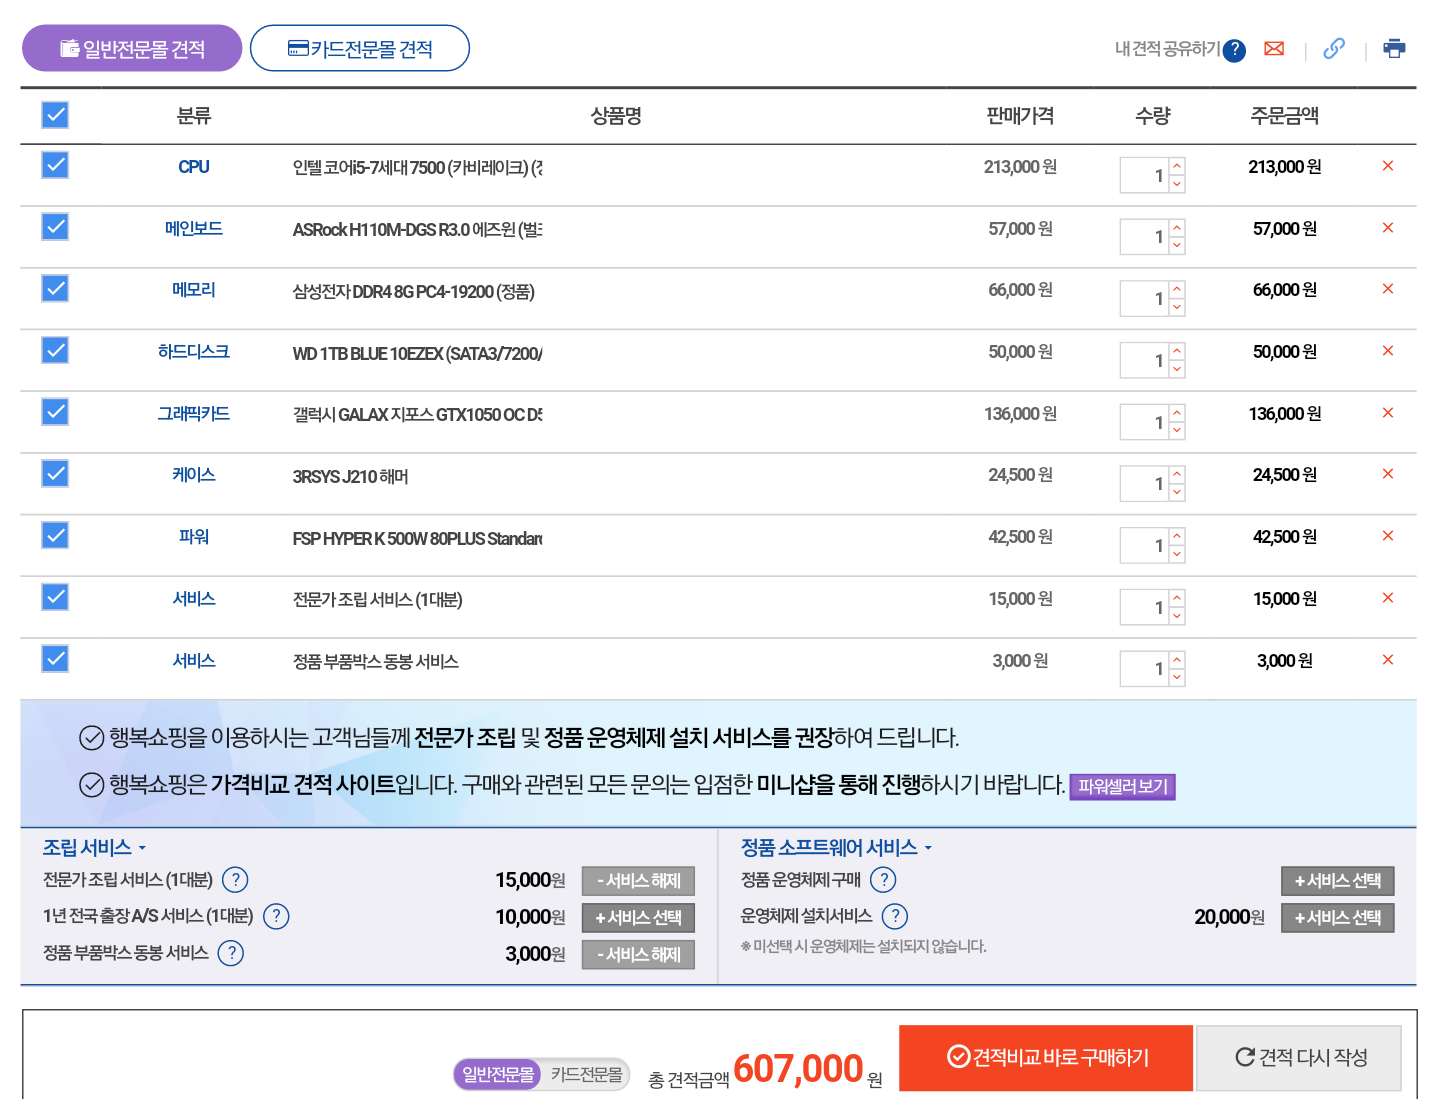This screenshot has width=1440, height=1099.
Task: Toggle the select-all checkbox in the table header
Action: pyautogui.click(x=55, y=115)
